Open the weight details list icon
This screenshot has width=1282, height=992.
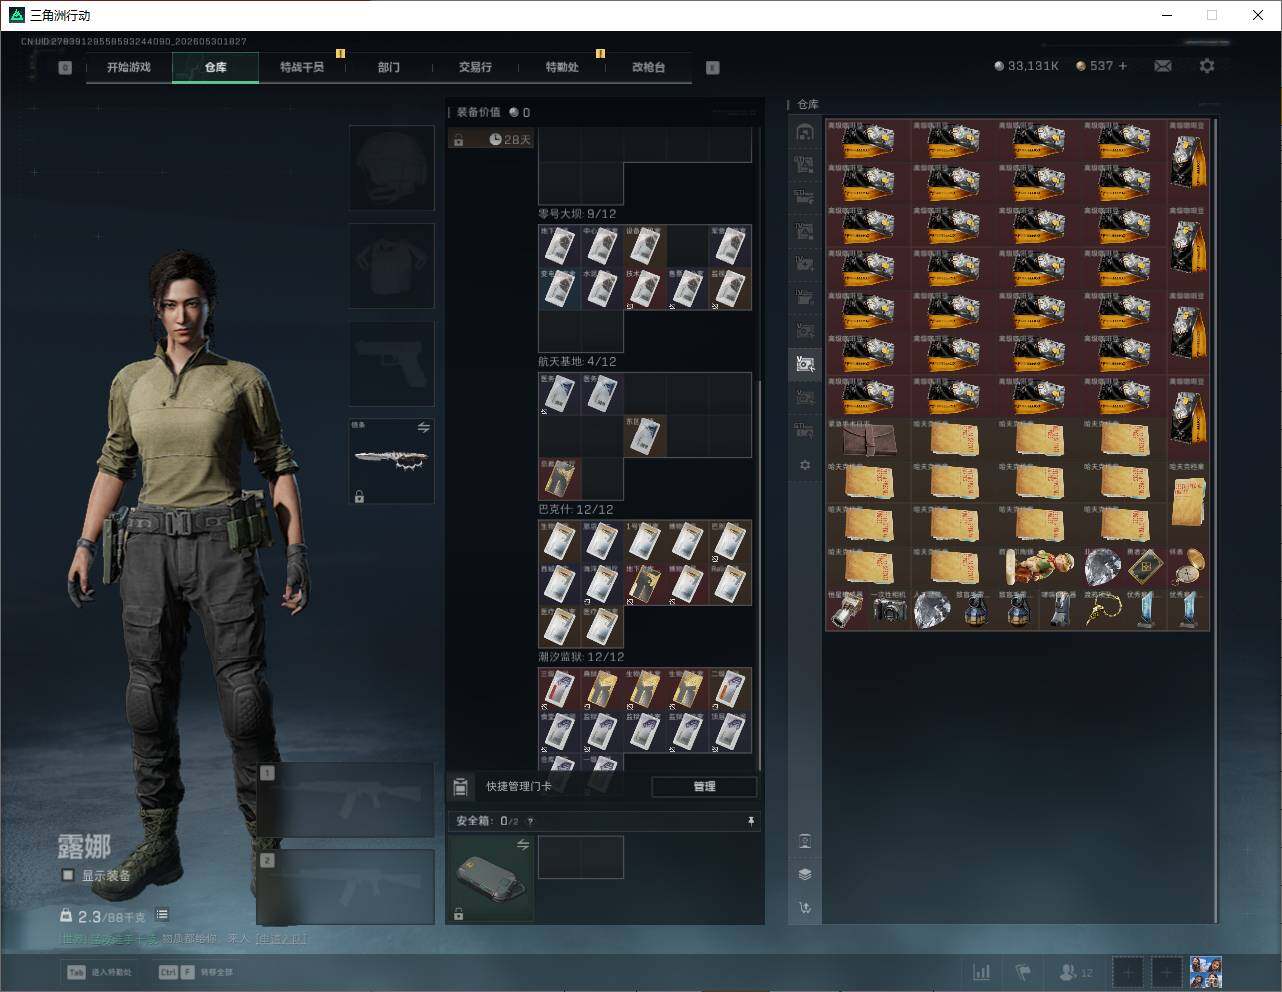tap(162, 915)
